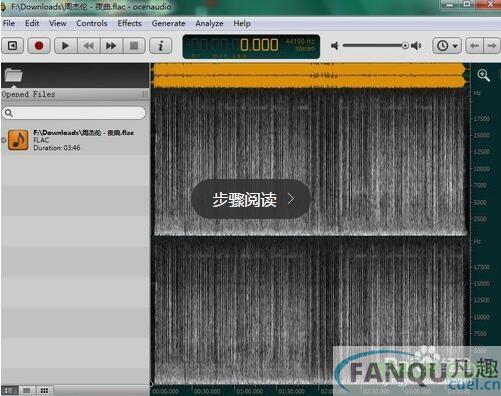The width and height of the screenshot is (501, 396).
Task: Toggle the sidebar panel button
Action: click(13, 46)
